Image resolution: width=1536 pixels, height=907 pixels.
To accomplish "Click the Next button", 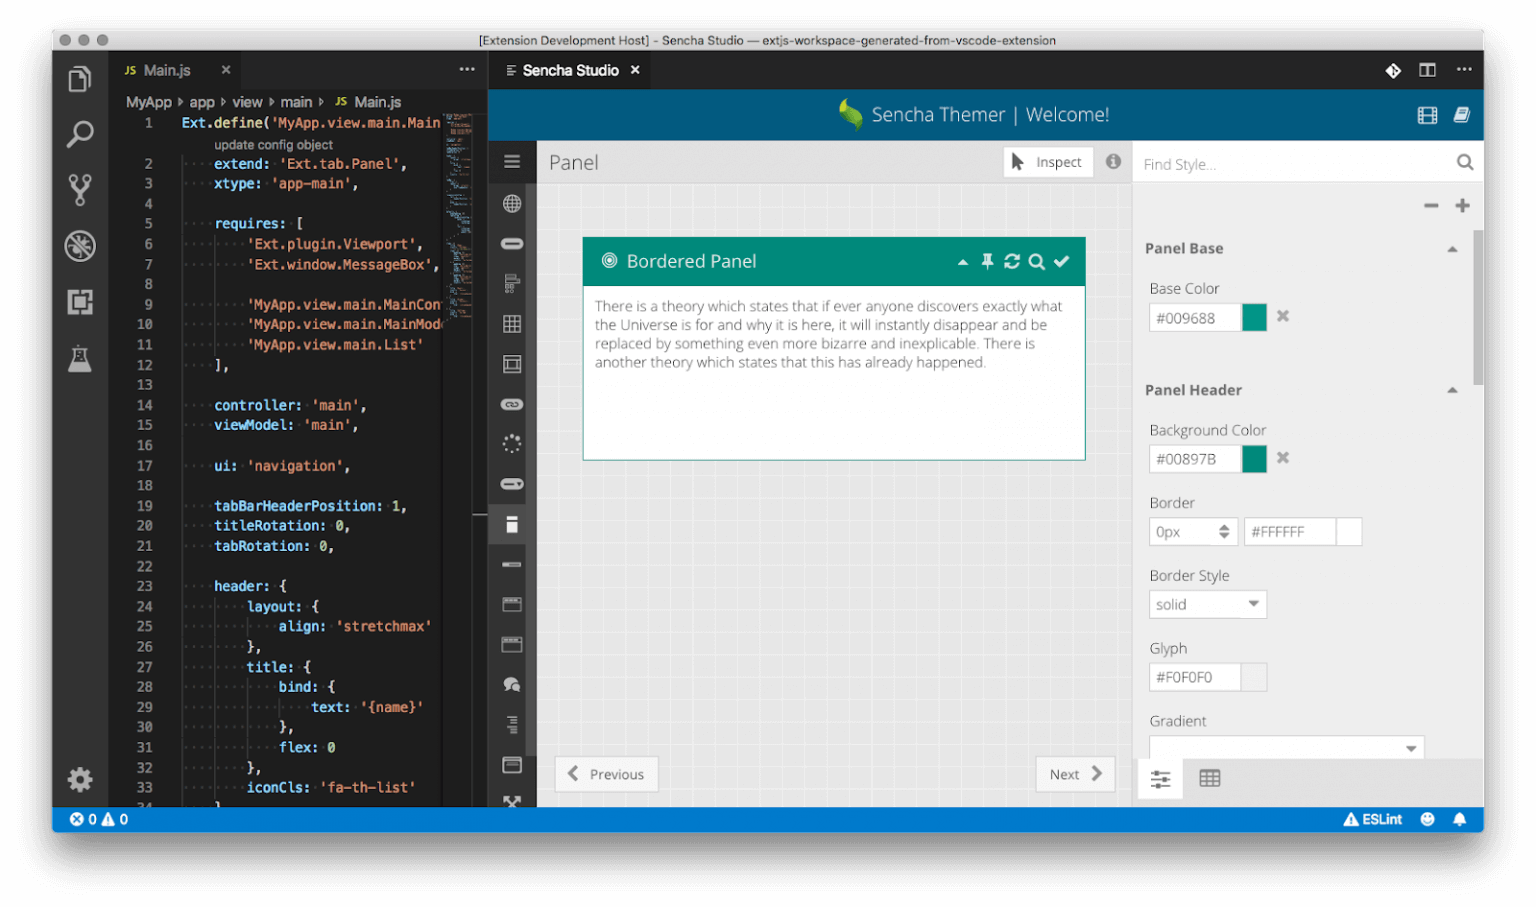I will tap(1075, 774).
